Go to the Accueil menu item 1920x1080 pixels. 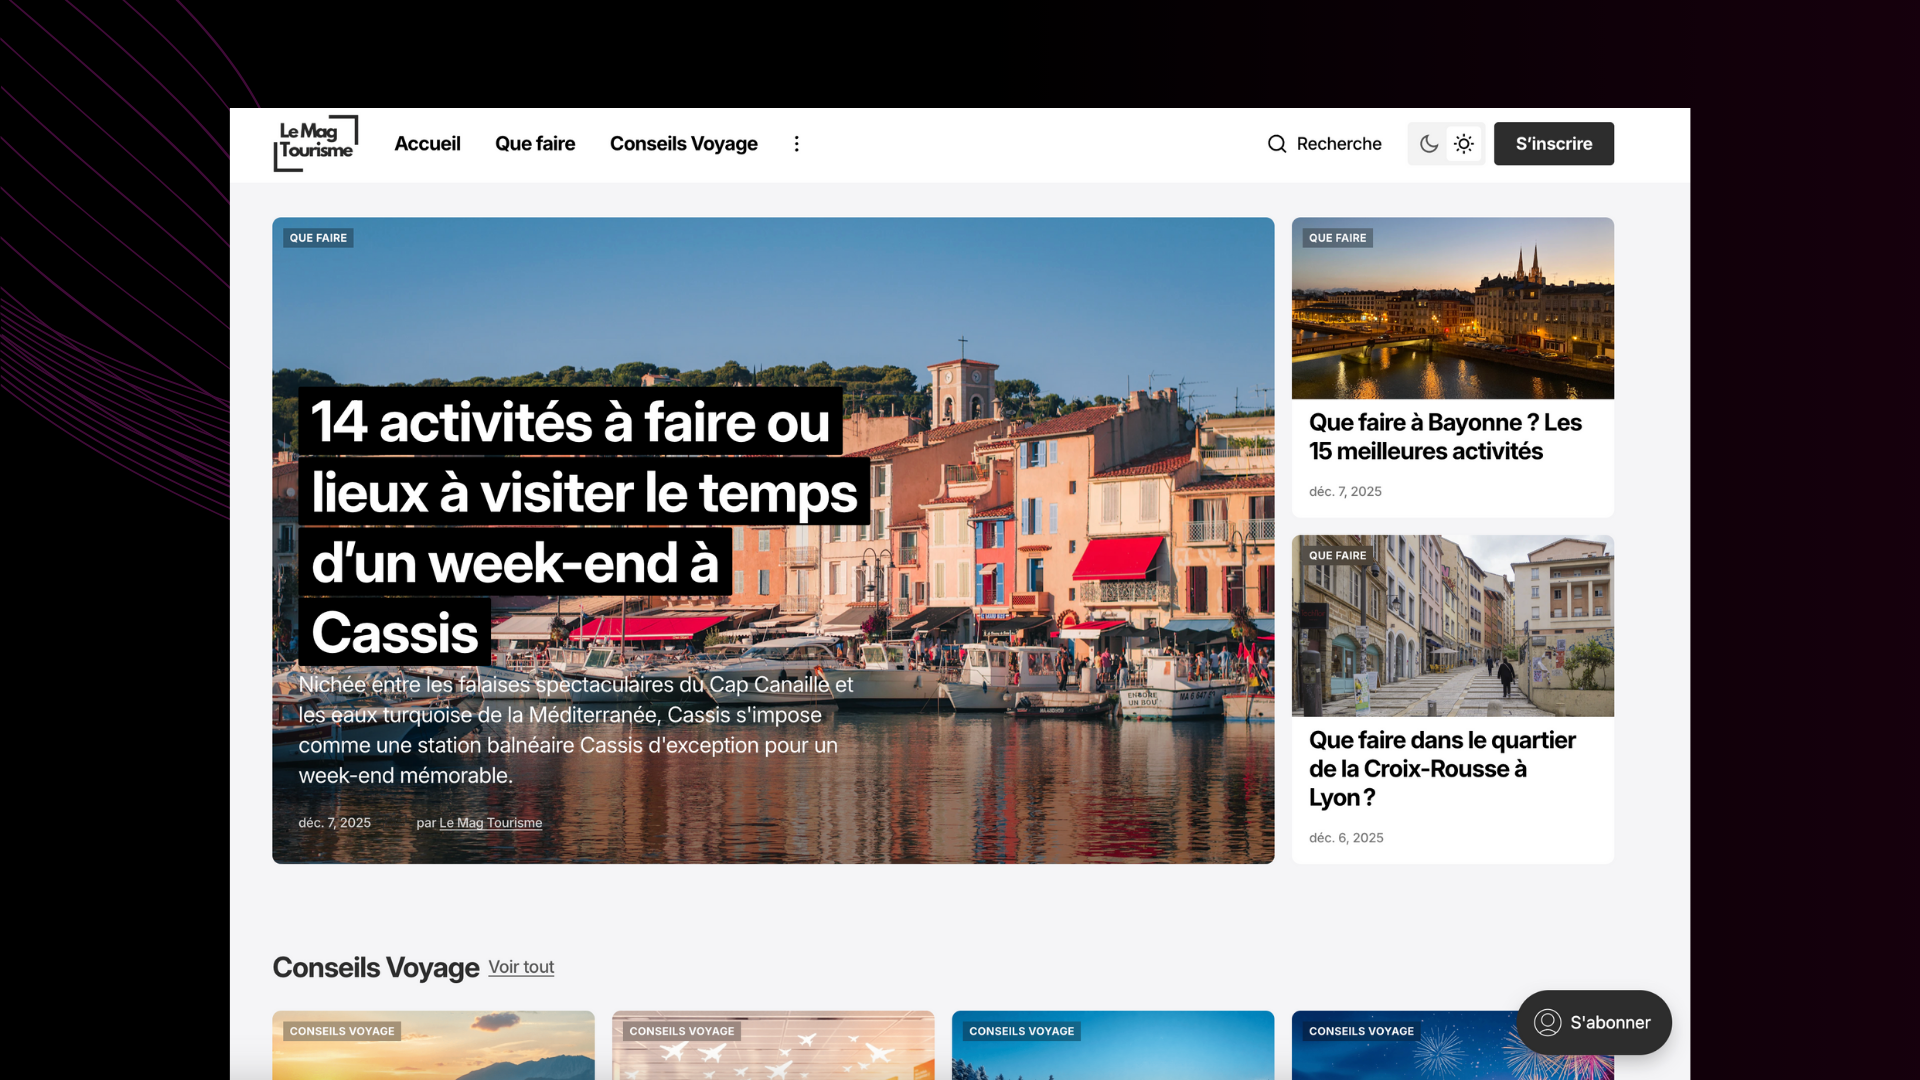[427, 144]
